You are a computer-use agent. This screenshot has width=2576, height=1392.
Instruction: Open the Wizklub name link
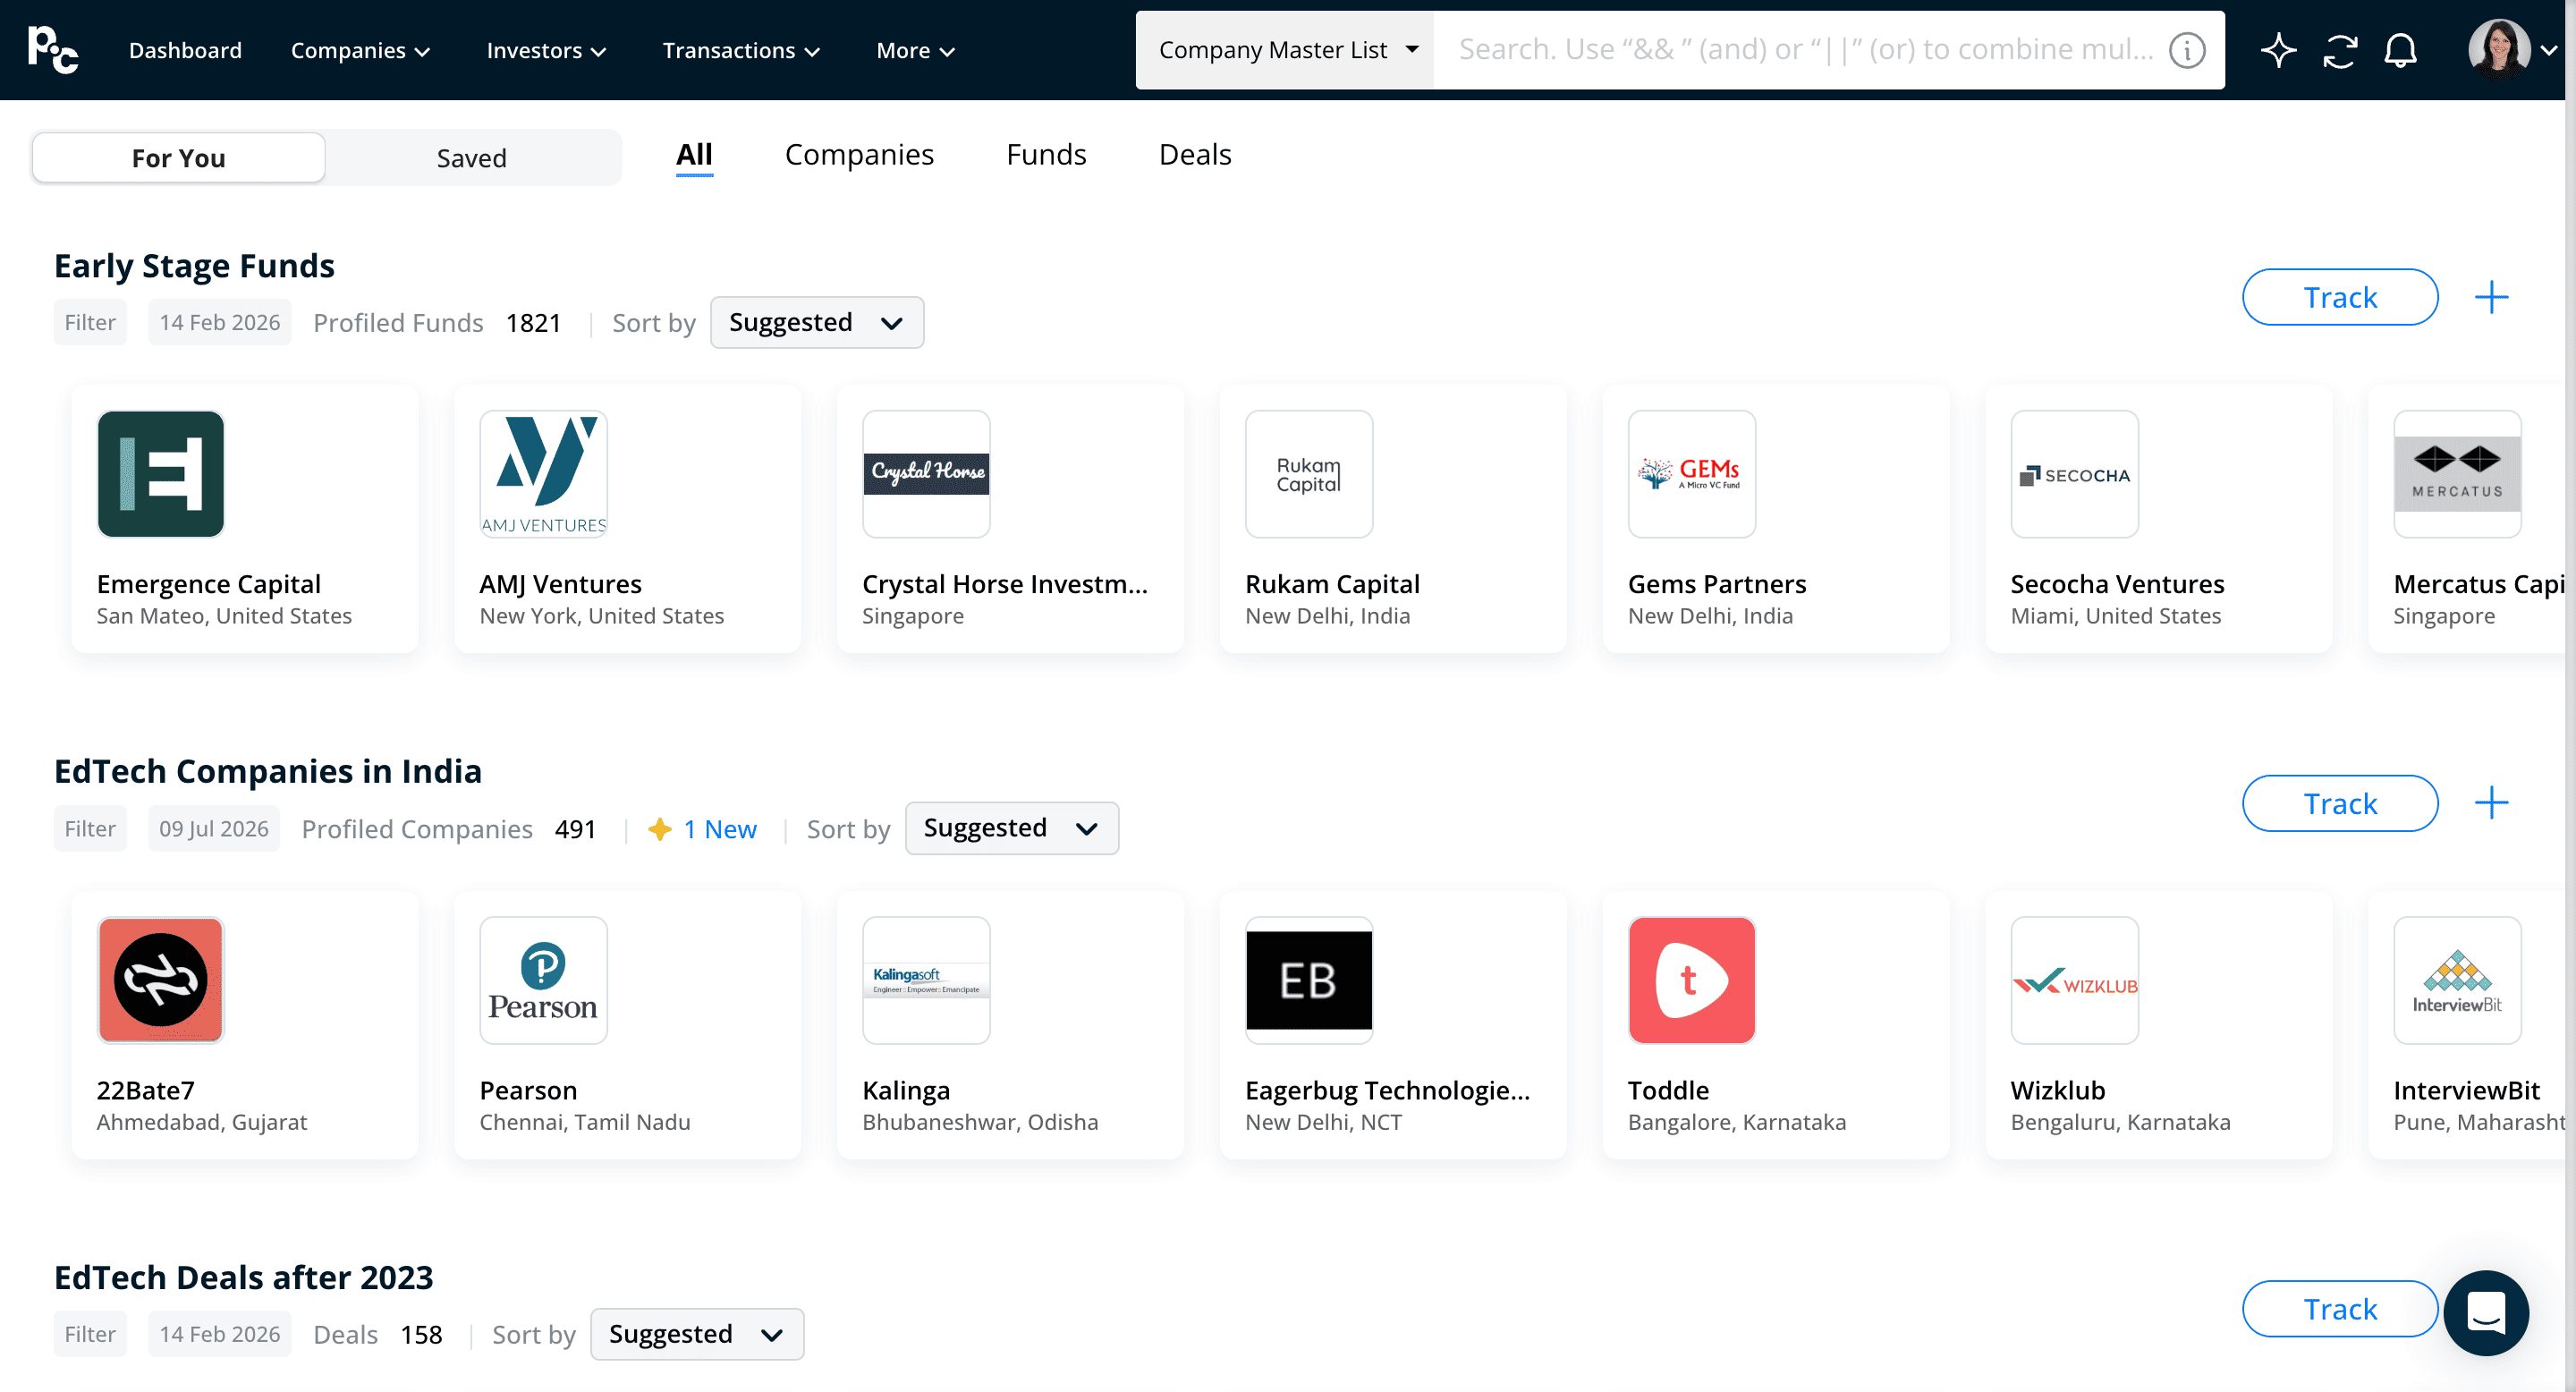pyautogui.click(x=2058, y=1090)
